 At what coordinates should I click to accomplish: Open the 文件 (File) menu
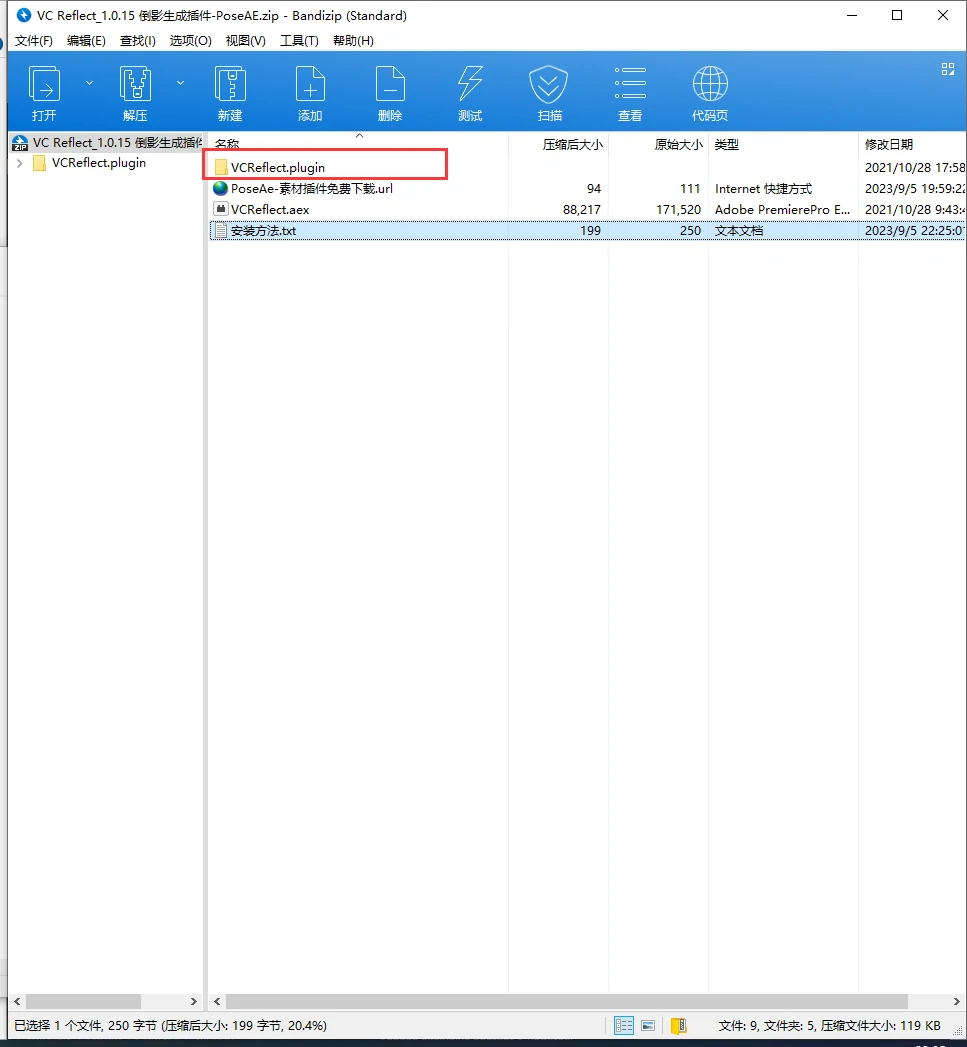click(x=33, y=40)
